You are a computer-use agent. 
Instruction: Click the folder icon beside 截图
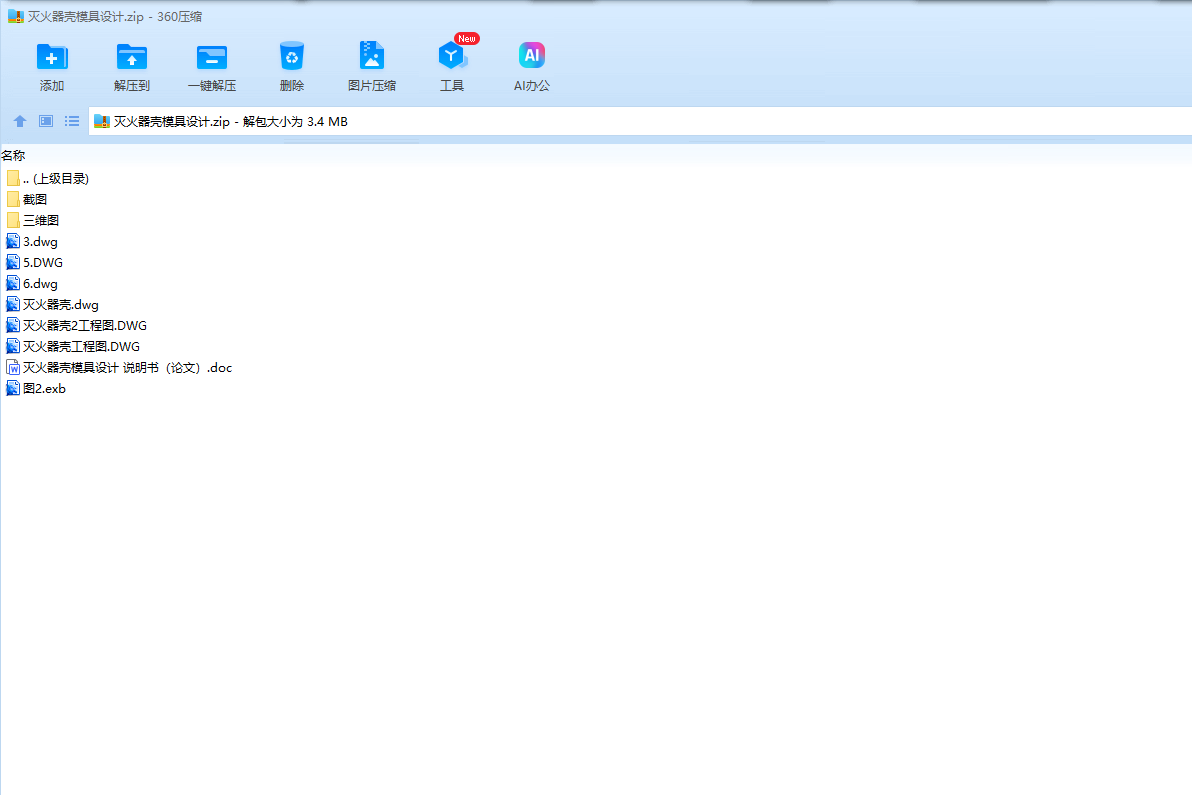click(13, 199)
